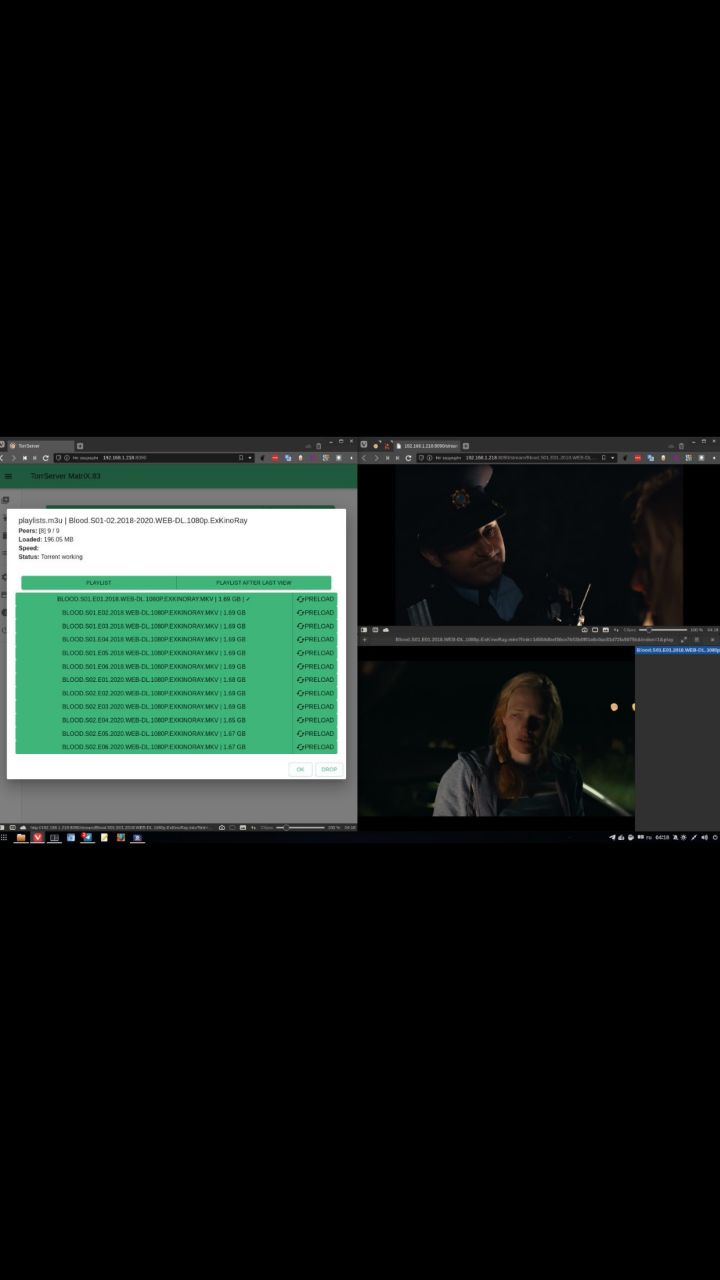Switch to the TorrServer browser tab
720x1280 pixels.
point(40,445)
